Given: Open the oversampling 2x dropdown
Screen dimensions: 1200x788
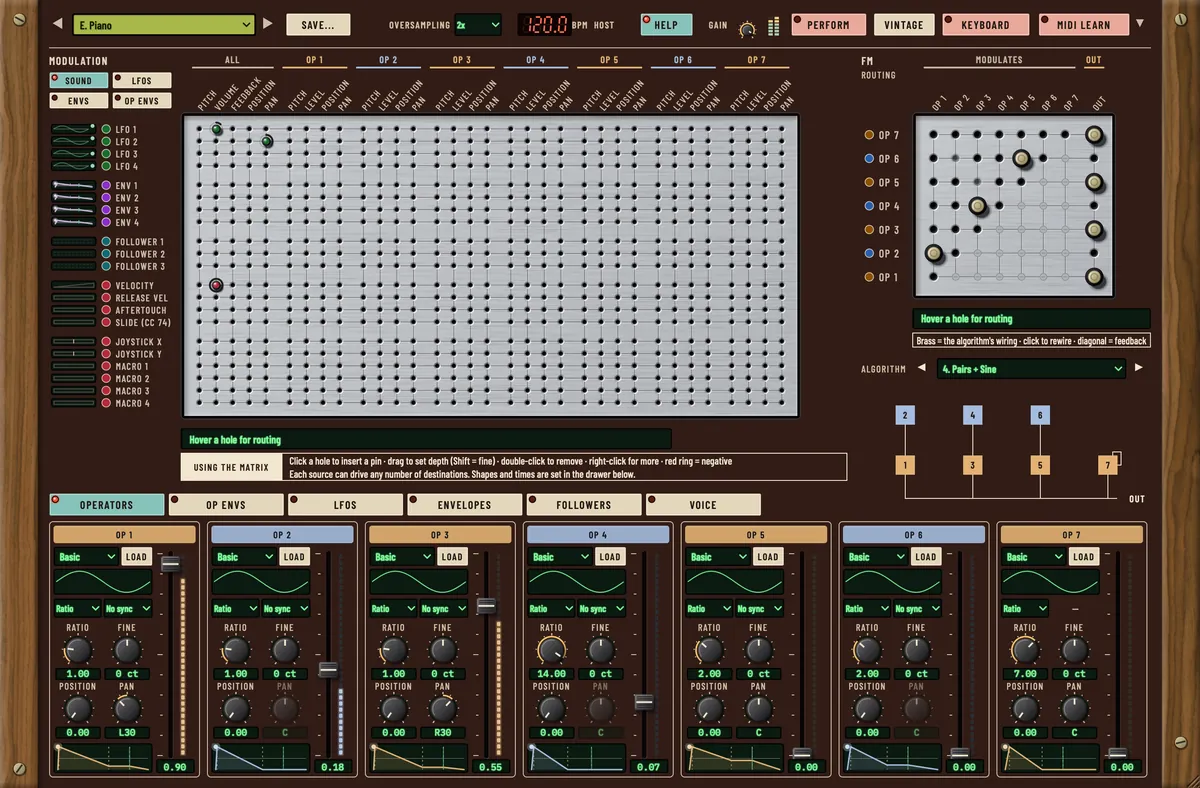Looking at the screenshot, I should pos(477,24).
